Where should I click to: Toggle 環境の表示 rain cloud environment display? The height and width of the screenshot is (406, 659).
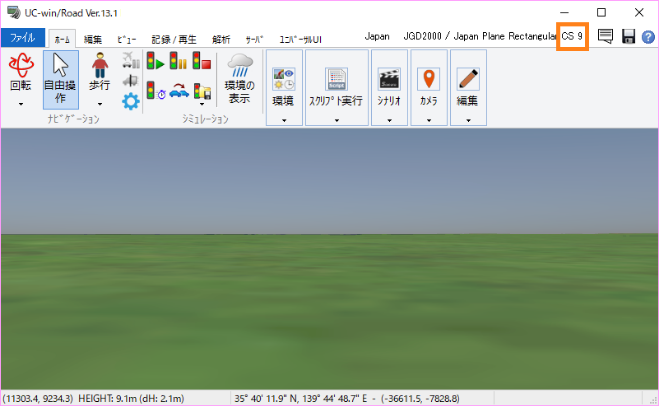coord(240,79)
